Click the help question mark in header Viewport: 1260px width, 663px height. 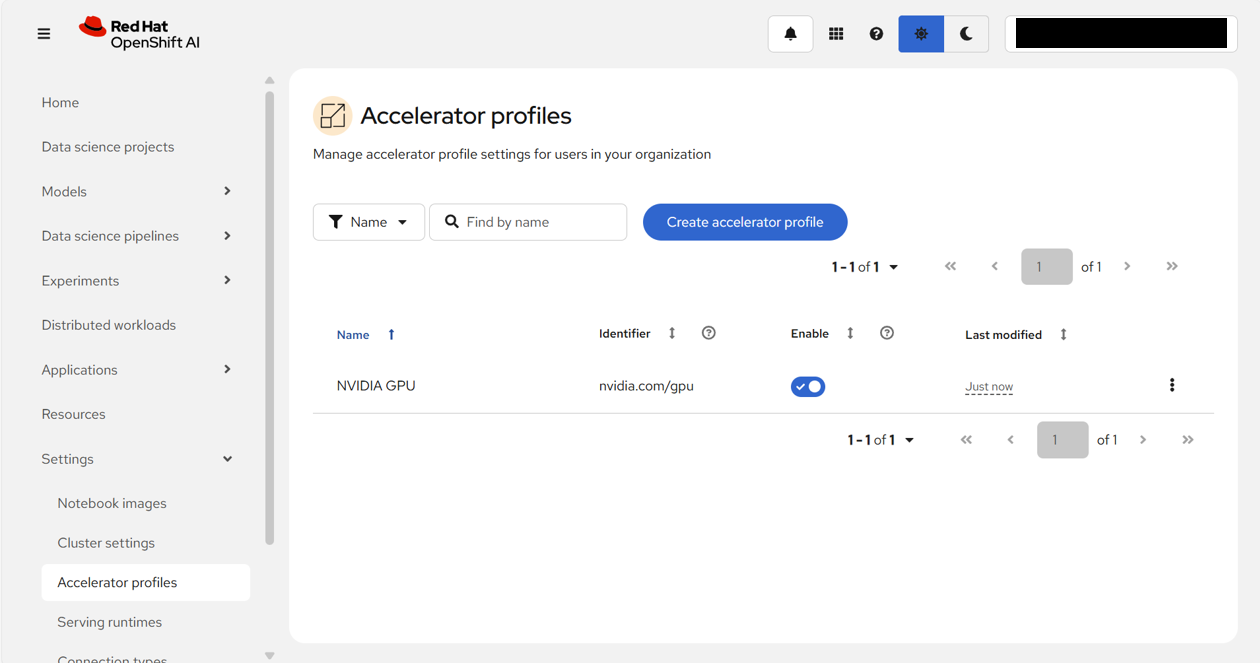(876, 34)
